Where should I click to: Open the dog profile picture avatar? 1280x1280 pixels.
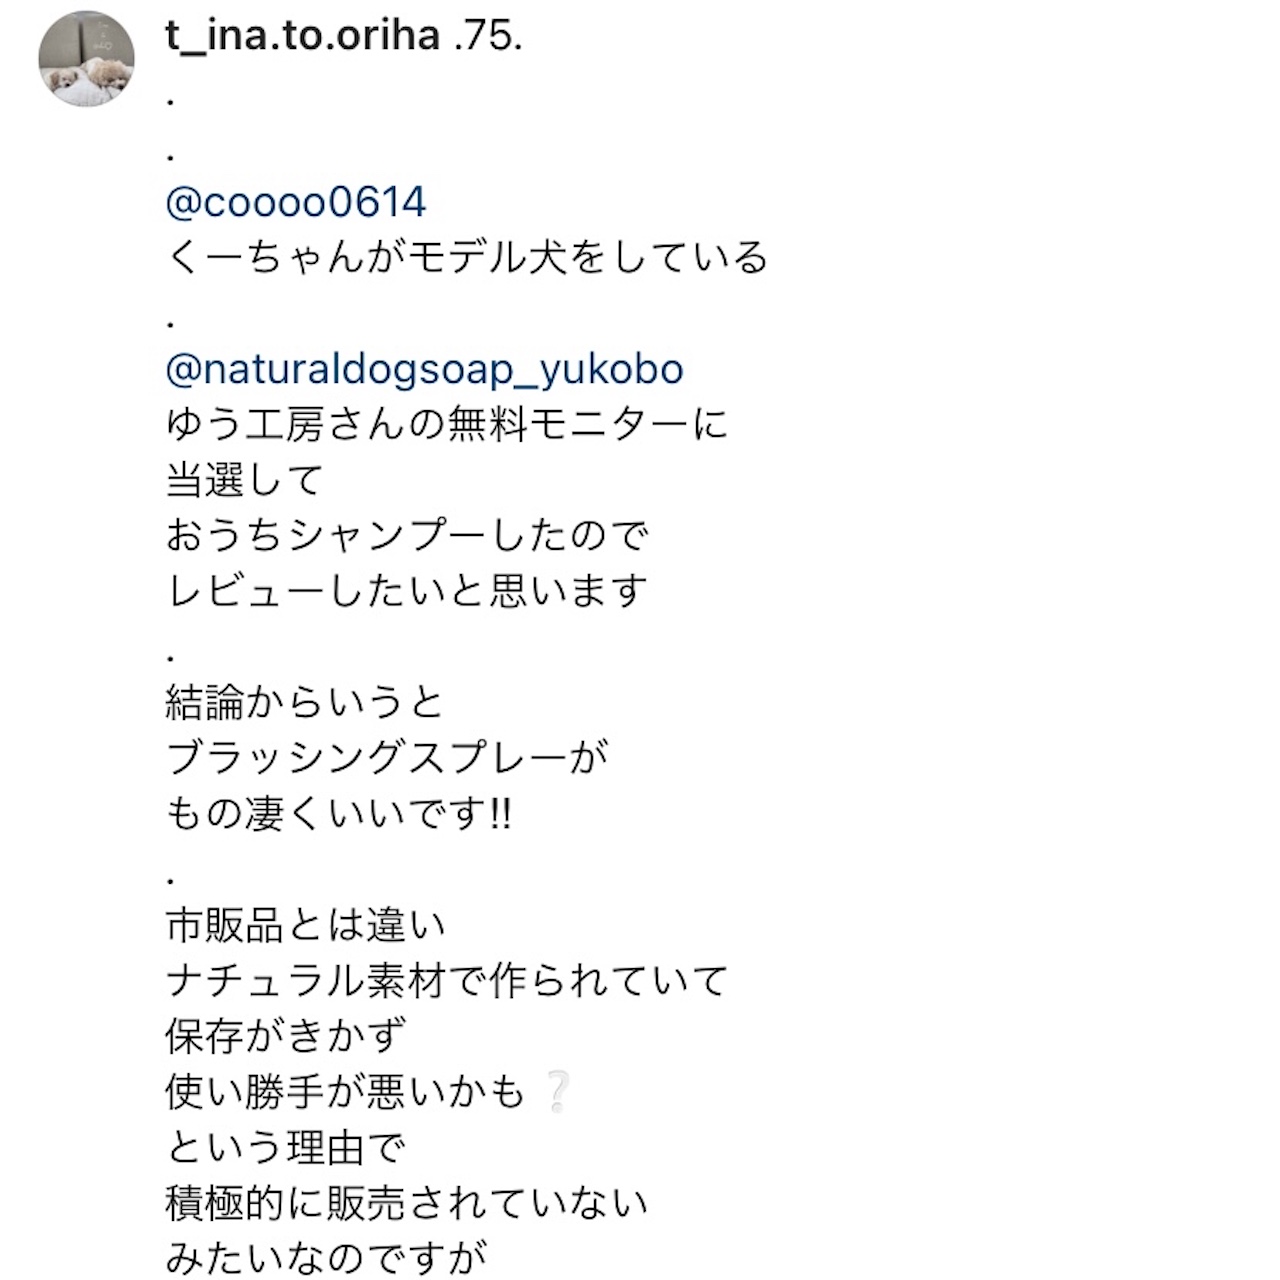(86, 59)
